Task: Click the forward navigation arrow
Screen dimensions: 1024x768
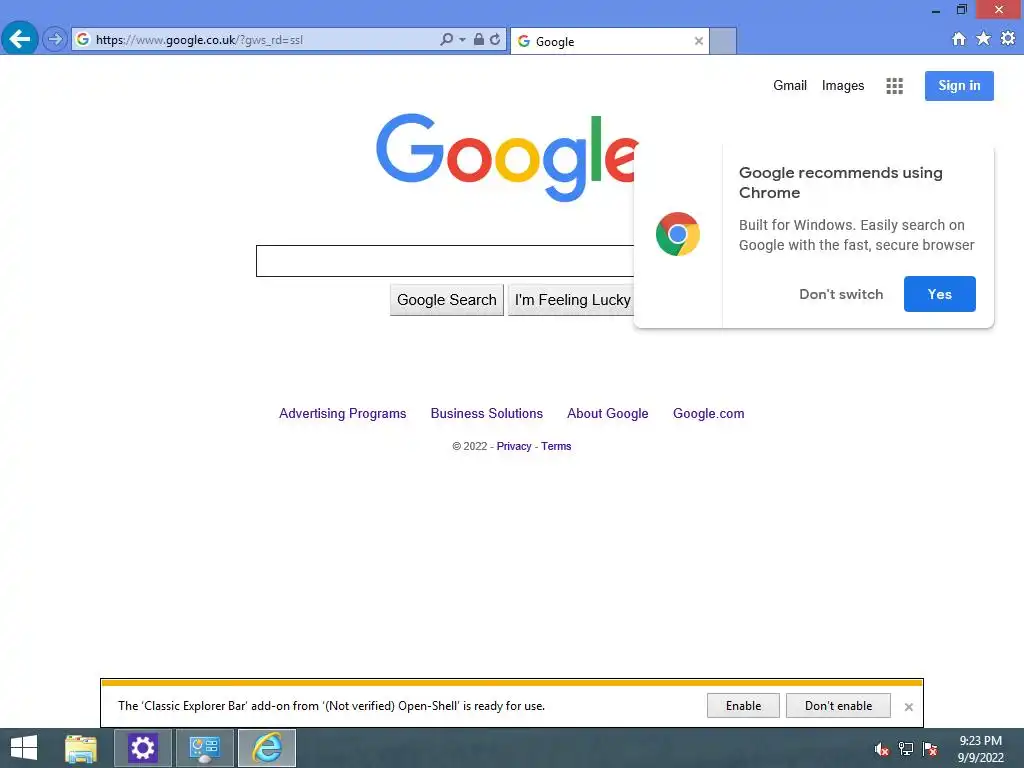Action: [x=55, y=39]
